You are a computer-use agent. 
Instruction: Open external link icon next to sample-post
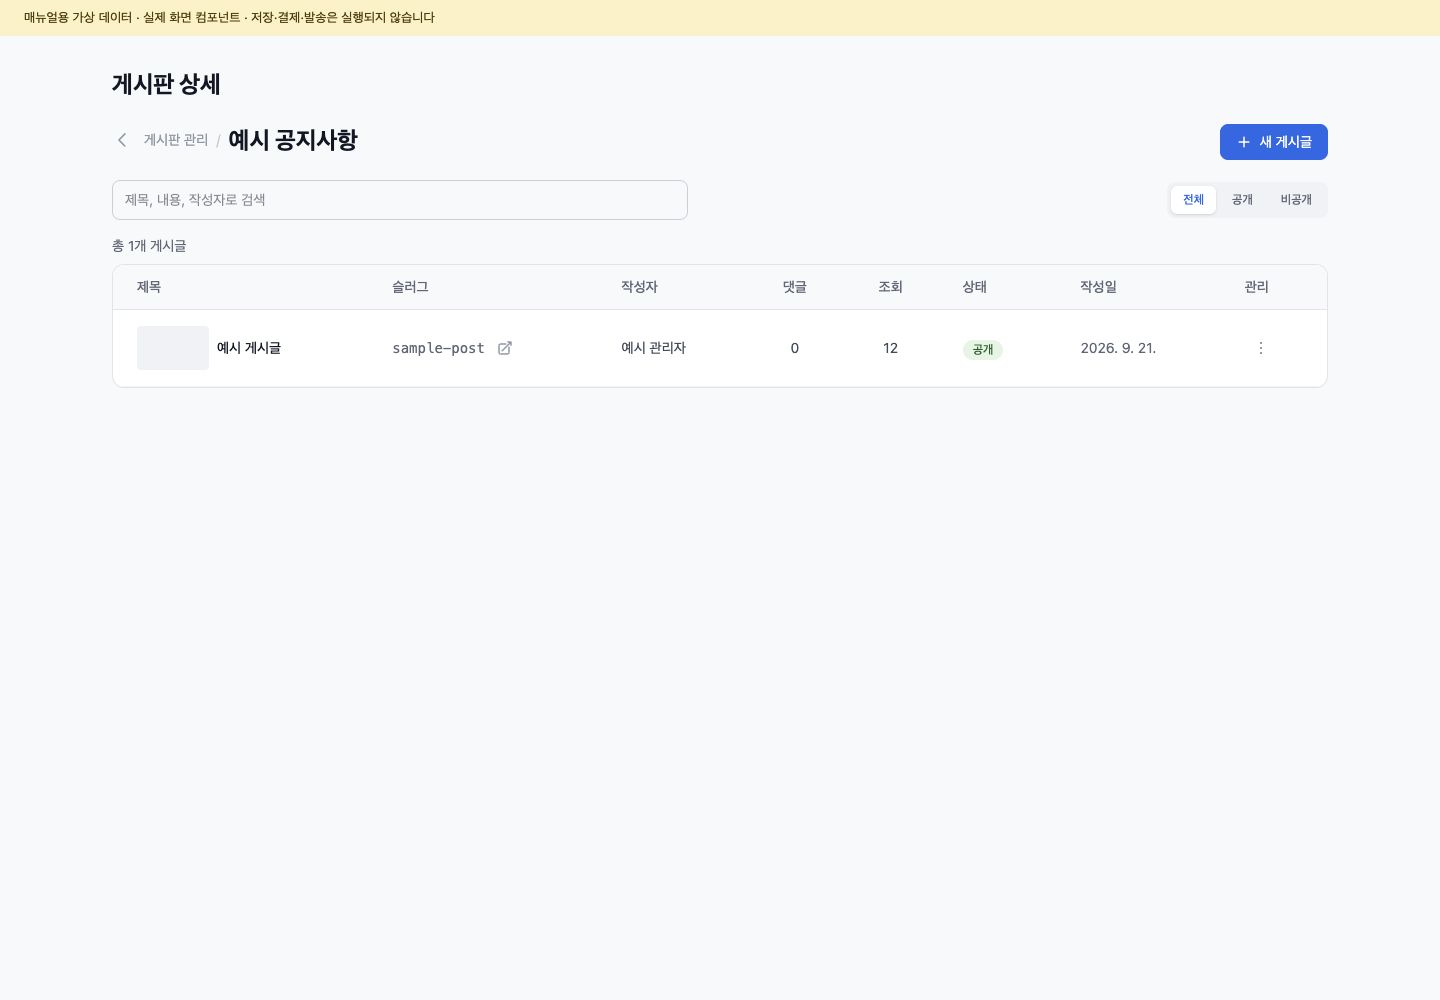(505, 348)
